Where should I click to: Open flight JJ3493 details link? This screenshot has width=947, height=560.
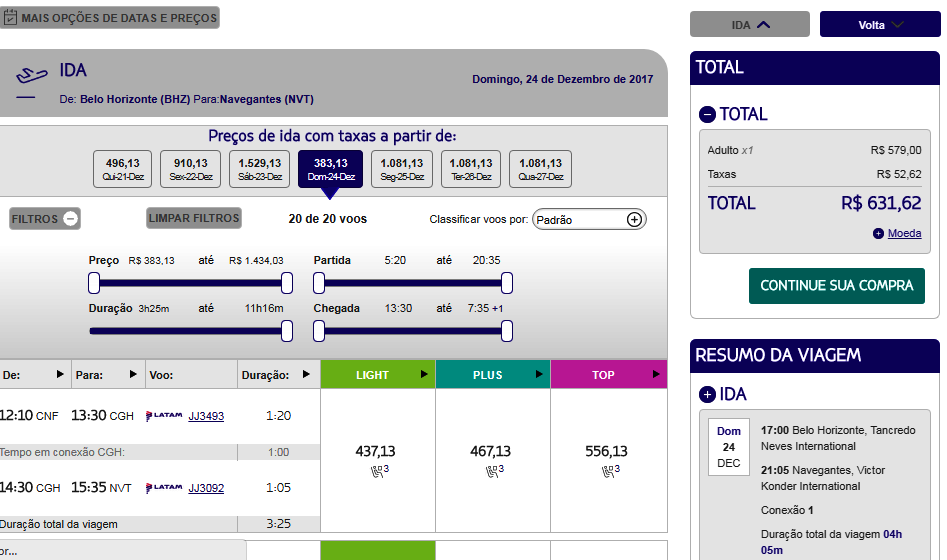pyautogui.click(x=206, y=416)
